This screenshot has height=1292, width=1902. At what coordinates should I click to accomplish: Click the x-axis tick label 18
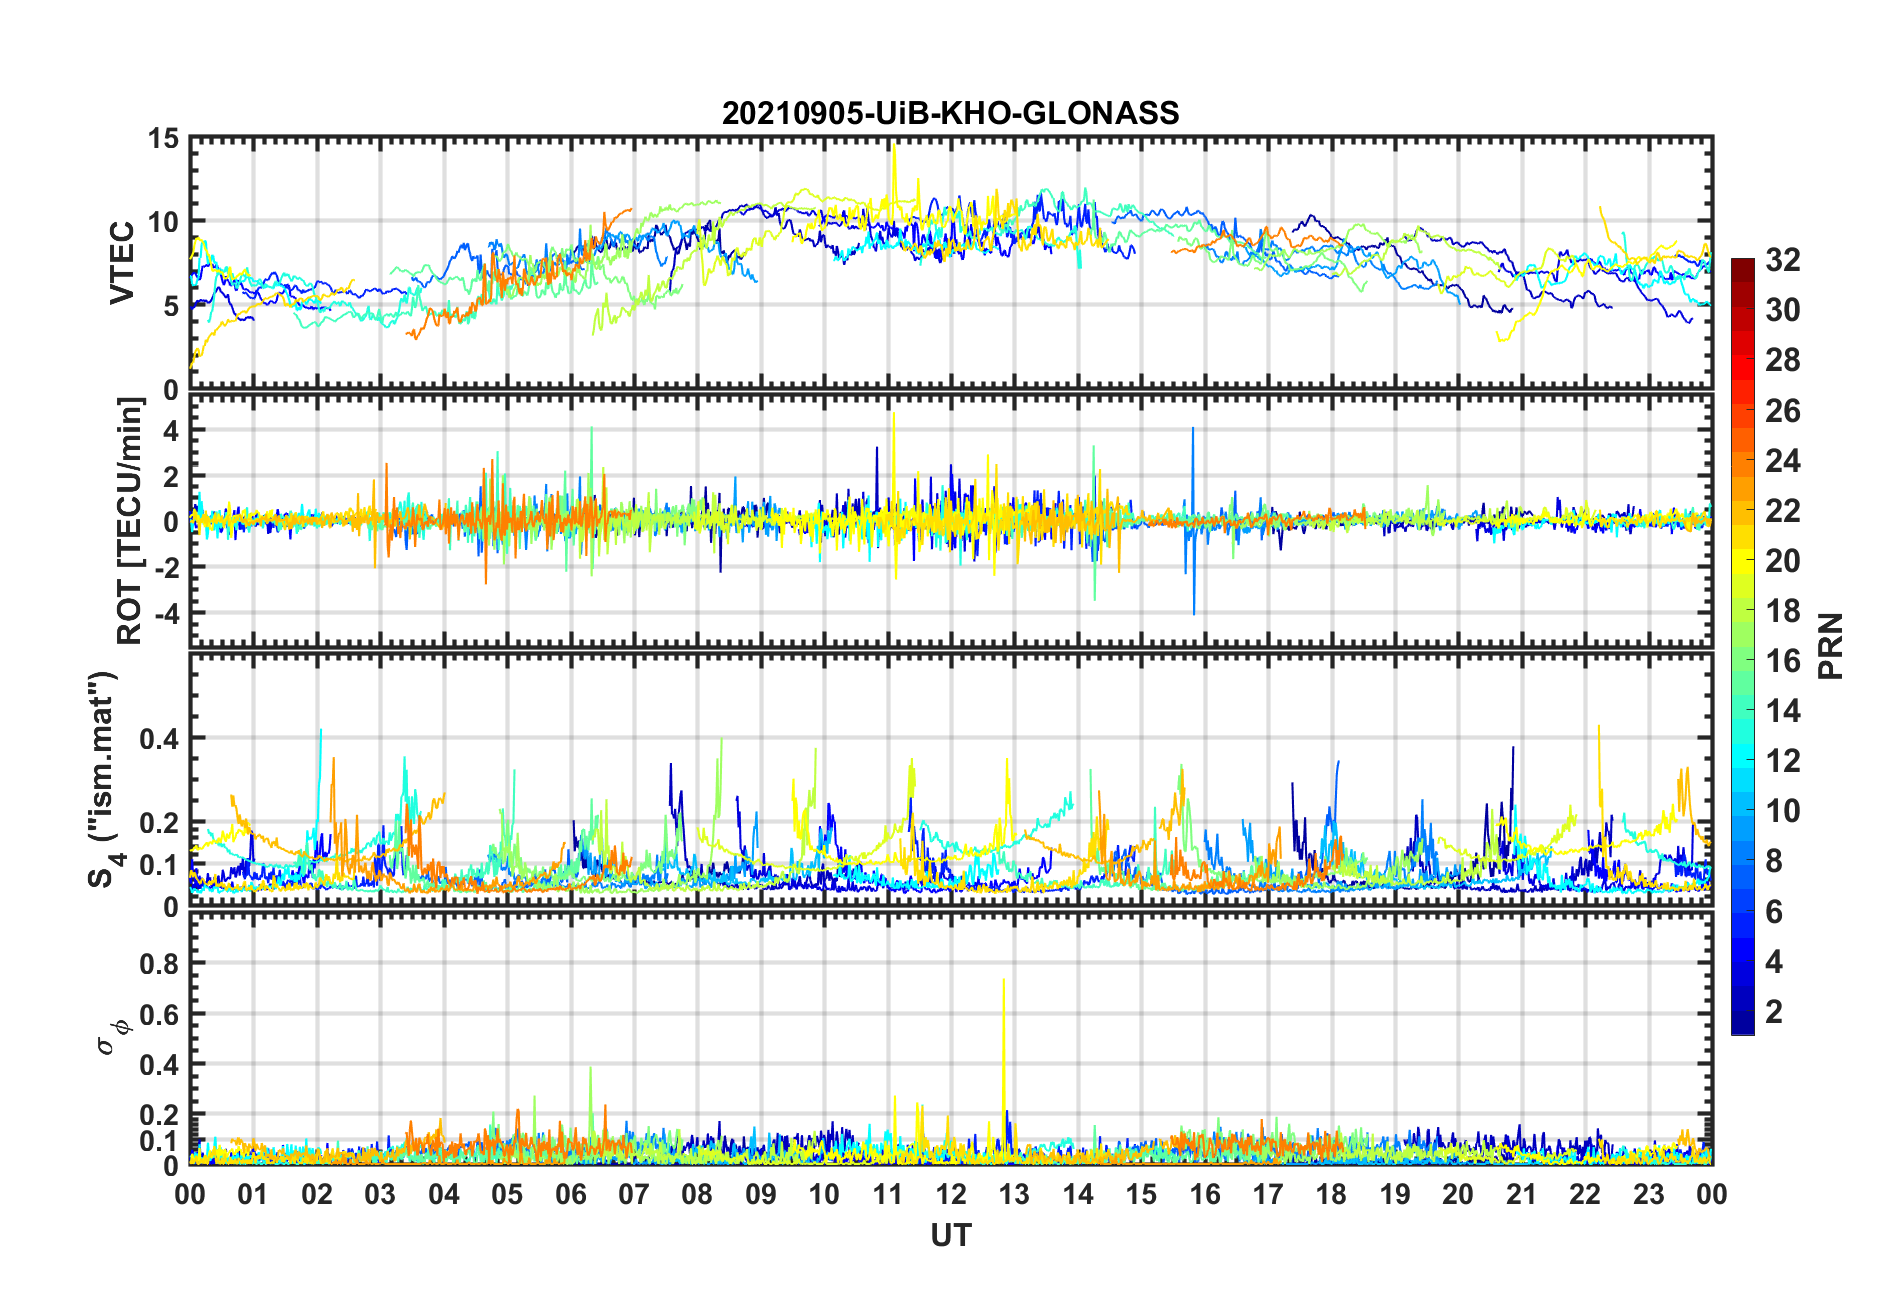[x=1331, y=1194]
